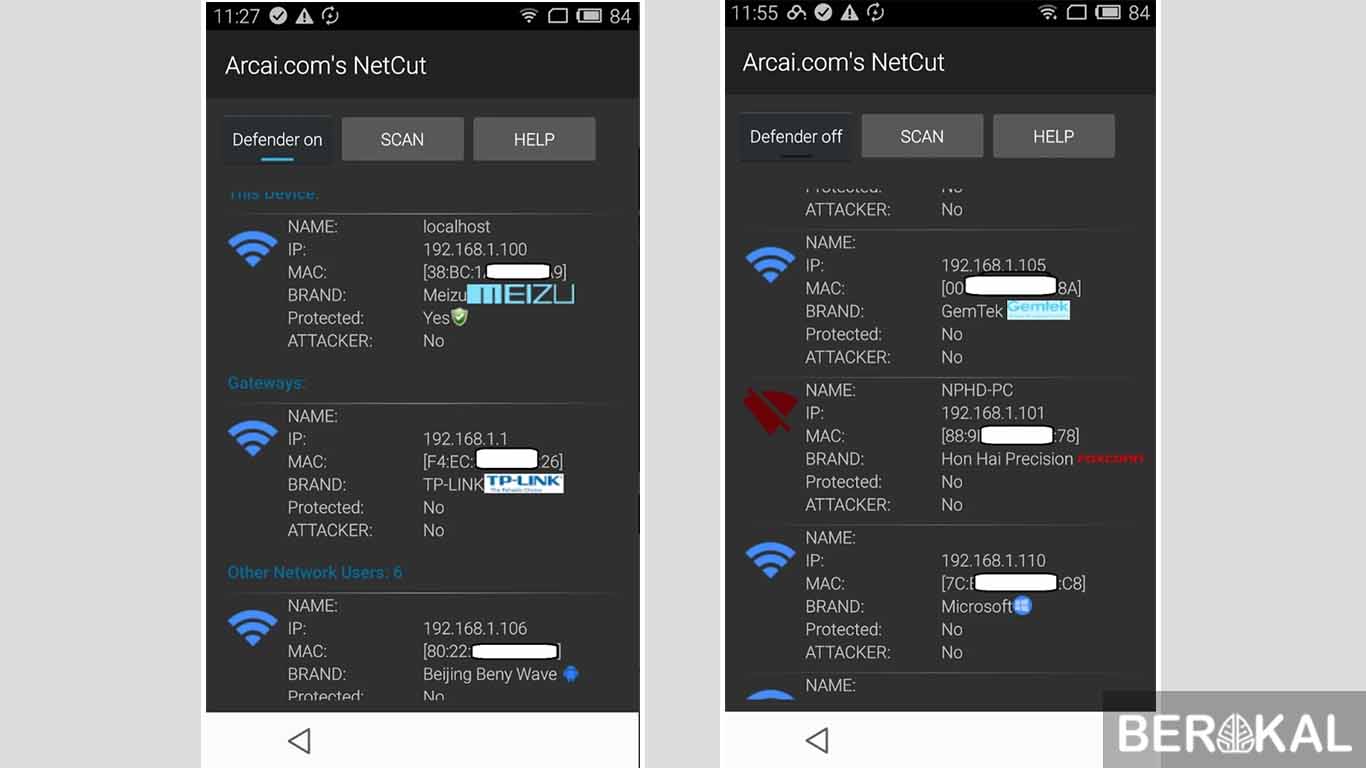Select the 'Other Network Users: 6' header
Image resolution: width=1366 pixels, height=768 pixels.
[x=315, y=572]
